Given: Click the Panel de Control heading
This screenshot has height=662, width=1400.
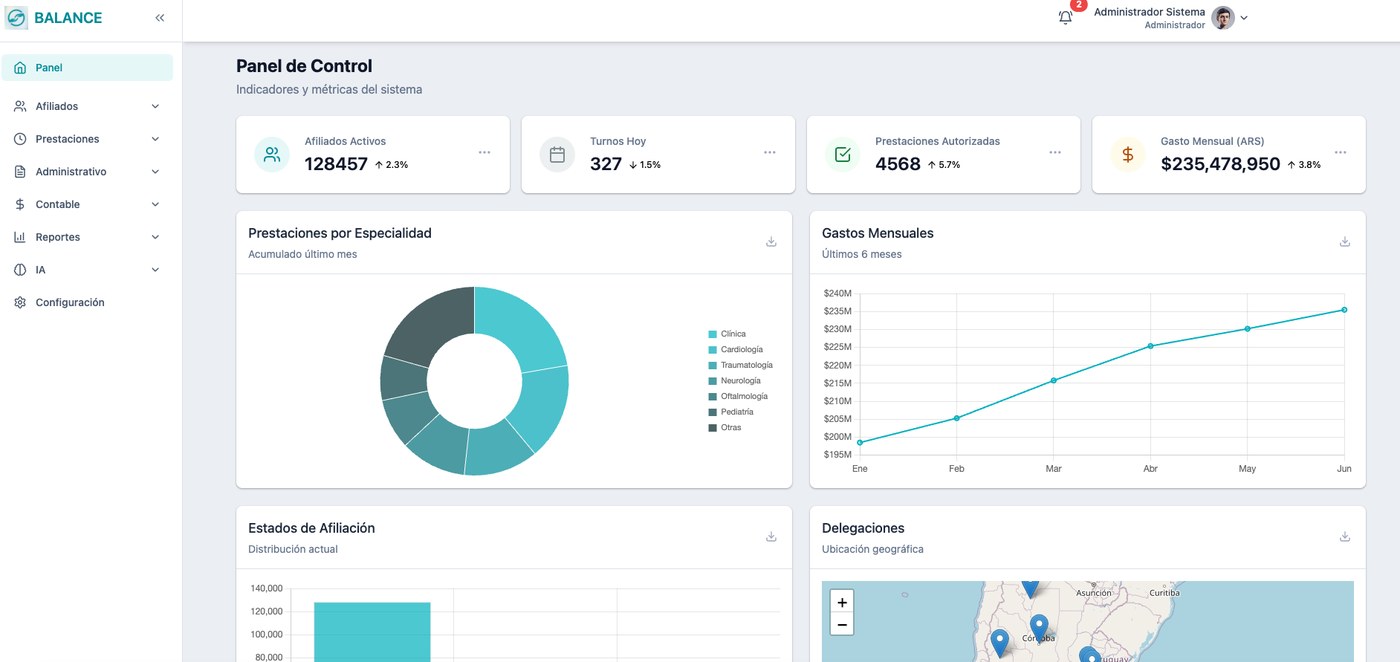Looking at the screenshot, I should coord(304,66).
